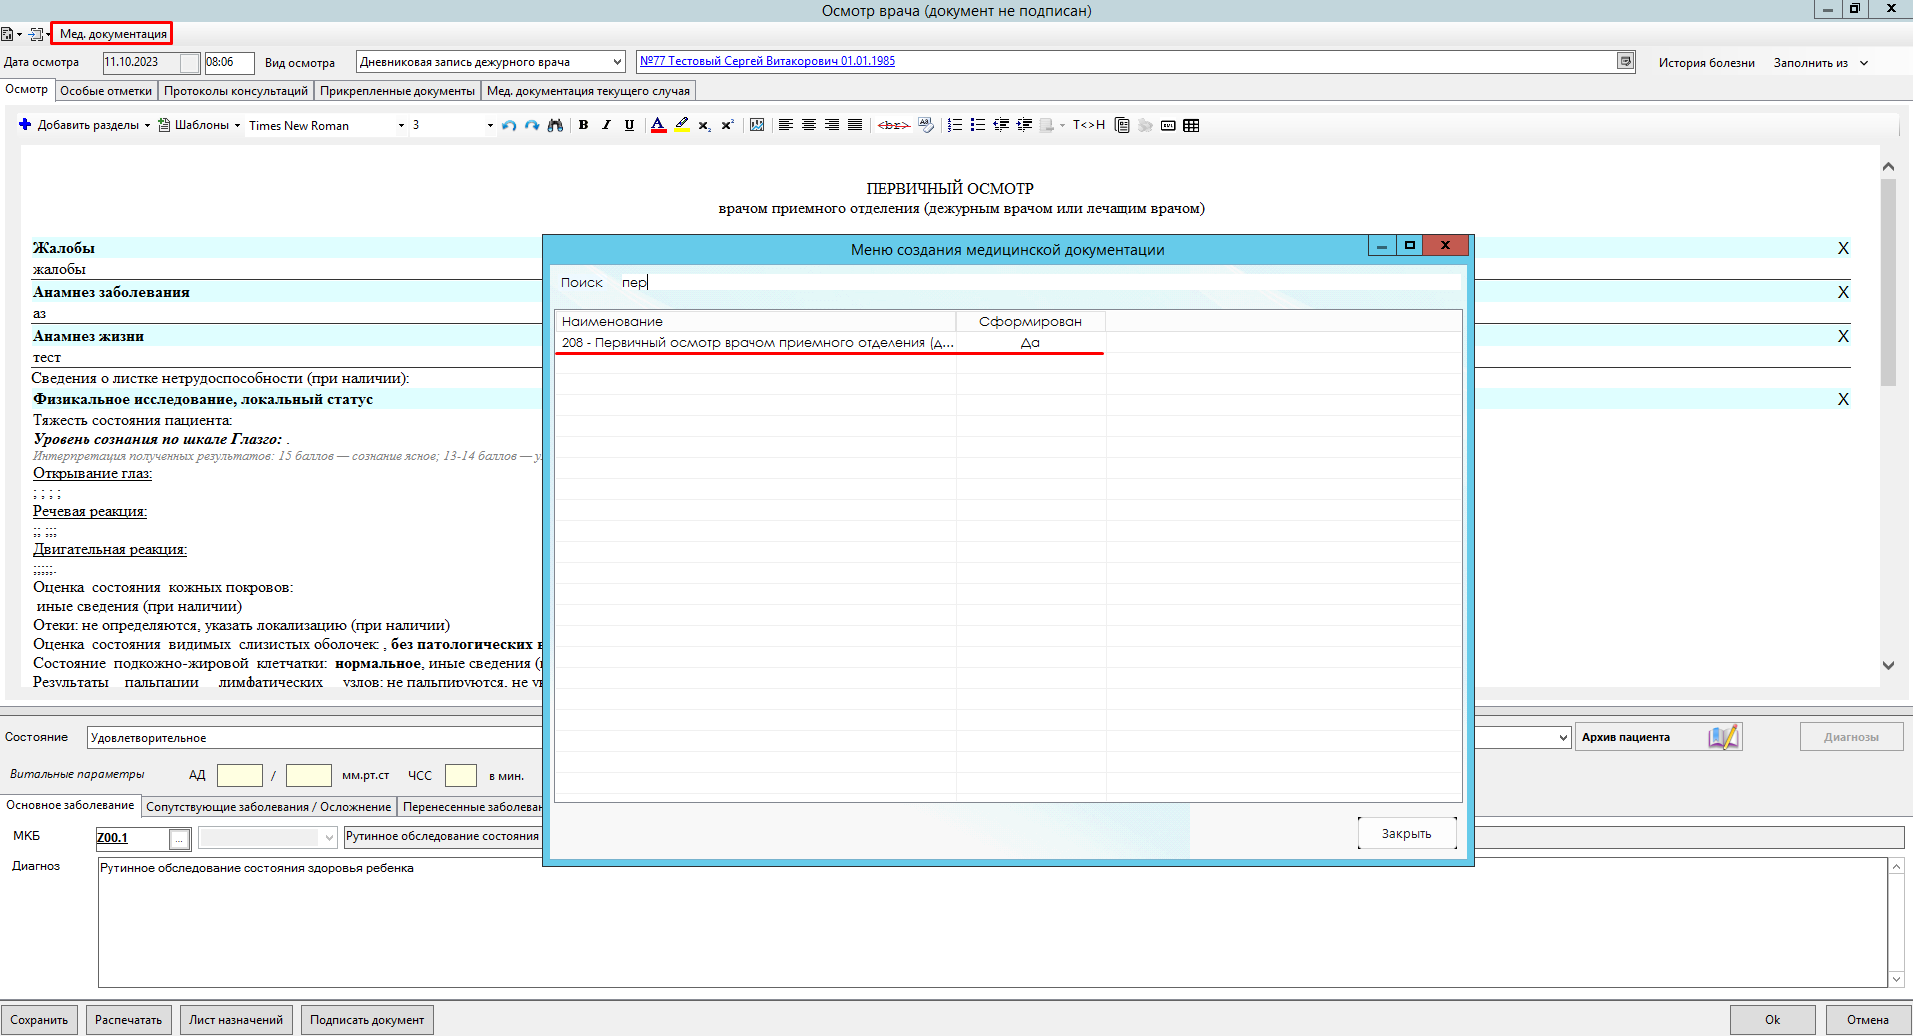Center the text alignment
The width and height of the screenshot is (1913, 1036).
[x=809, y=125]
